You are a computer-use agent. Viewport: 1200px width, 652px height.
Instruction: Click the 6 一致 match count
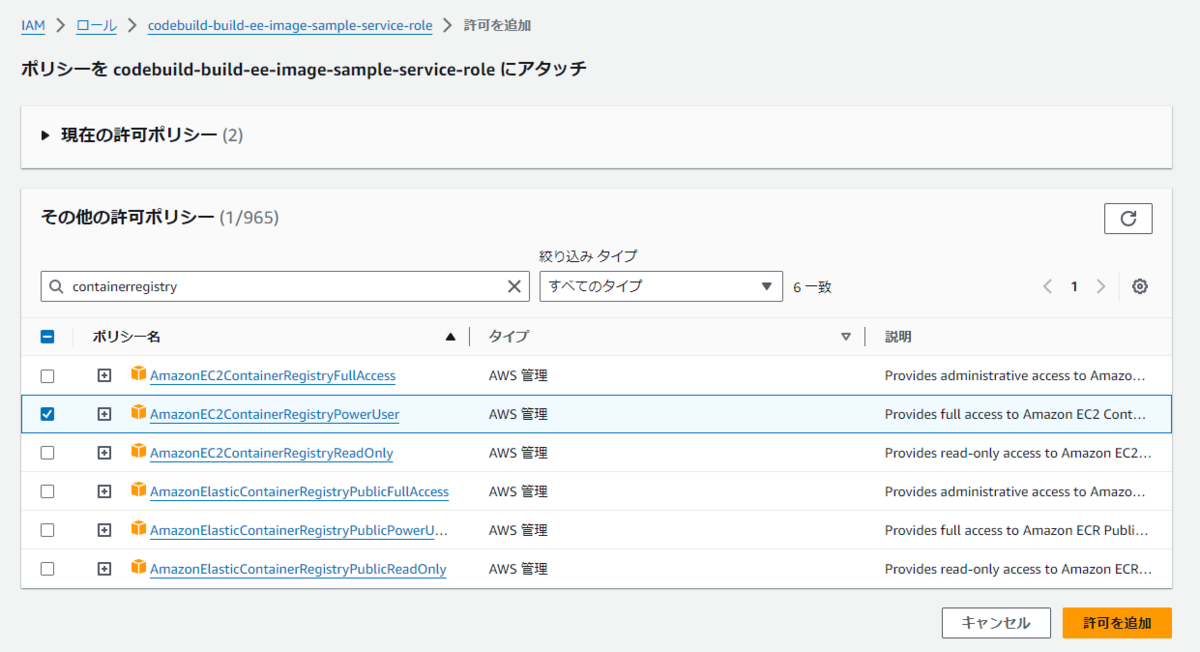tap(813, 287)
